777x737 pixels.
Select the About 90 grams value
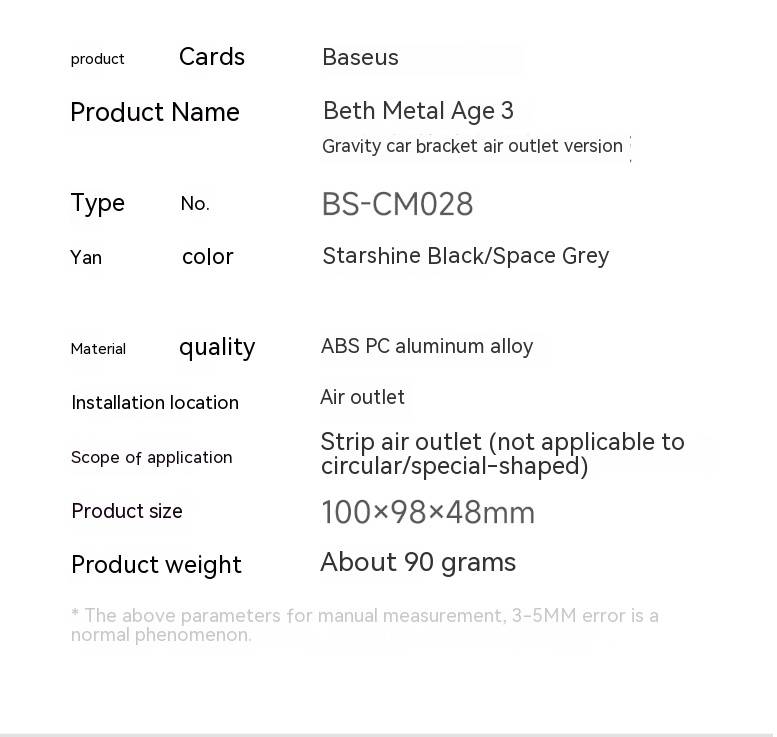[418, 563]
